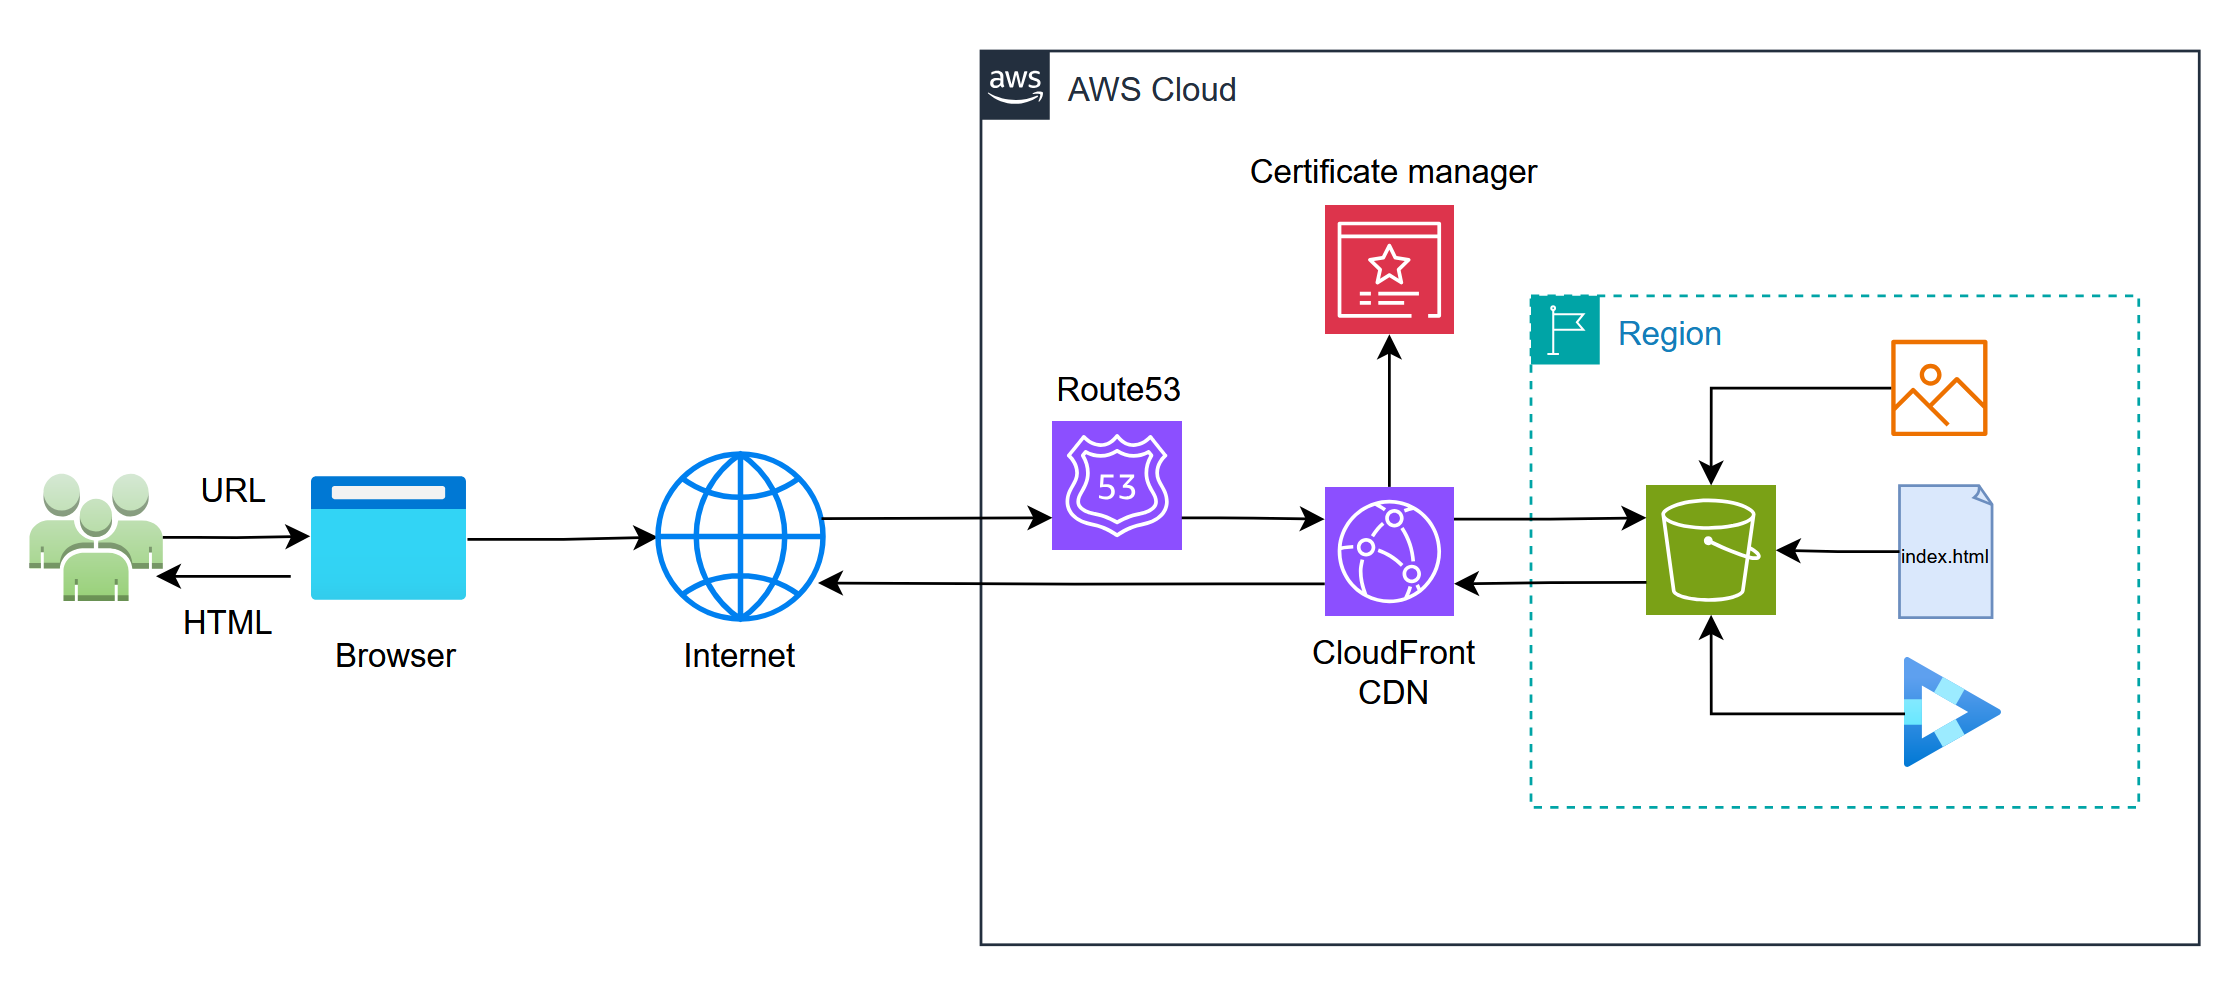
Task: Click the blue Internet globe icon
Action: 740,537
